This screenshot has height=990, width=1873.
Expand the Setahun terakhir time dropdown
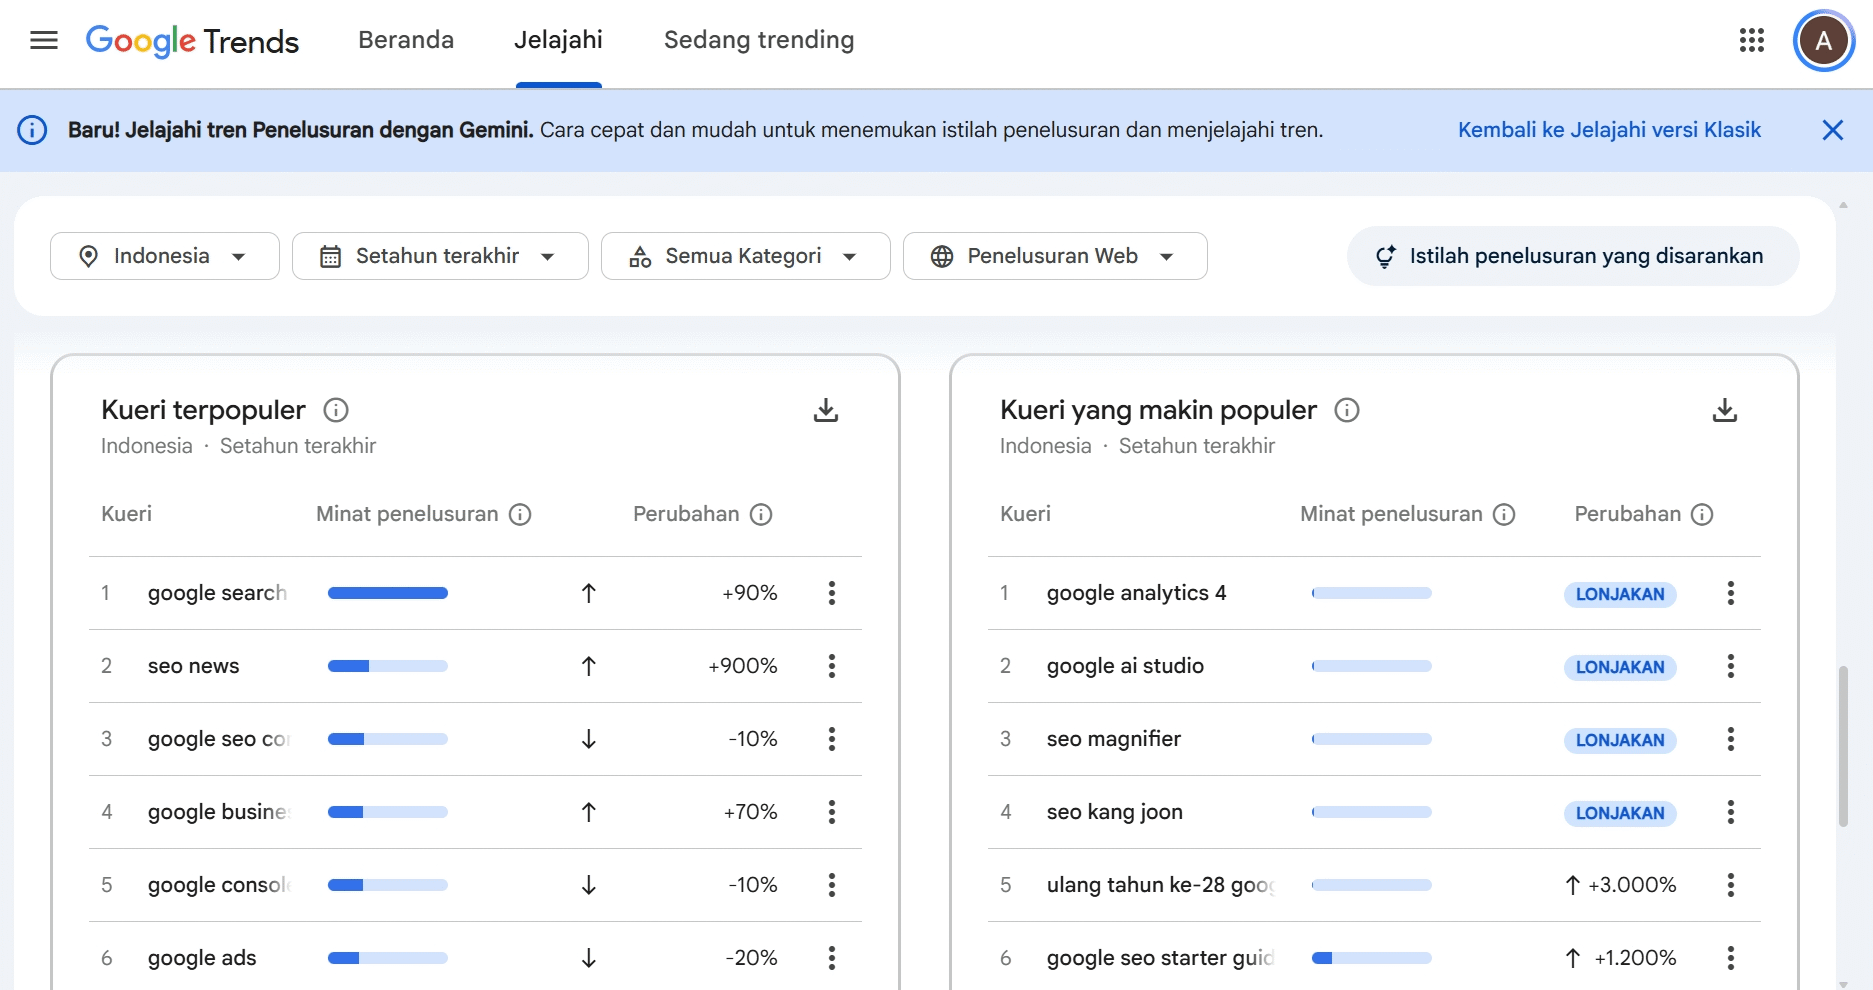(x=440, y=256)
